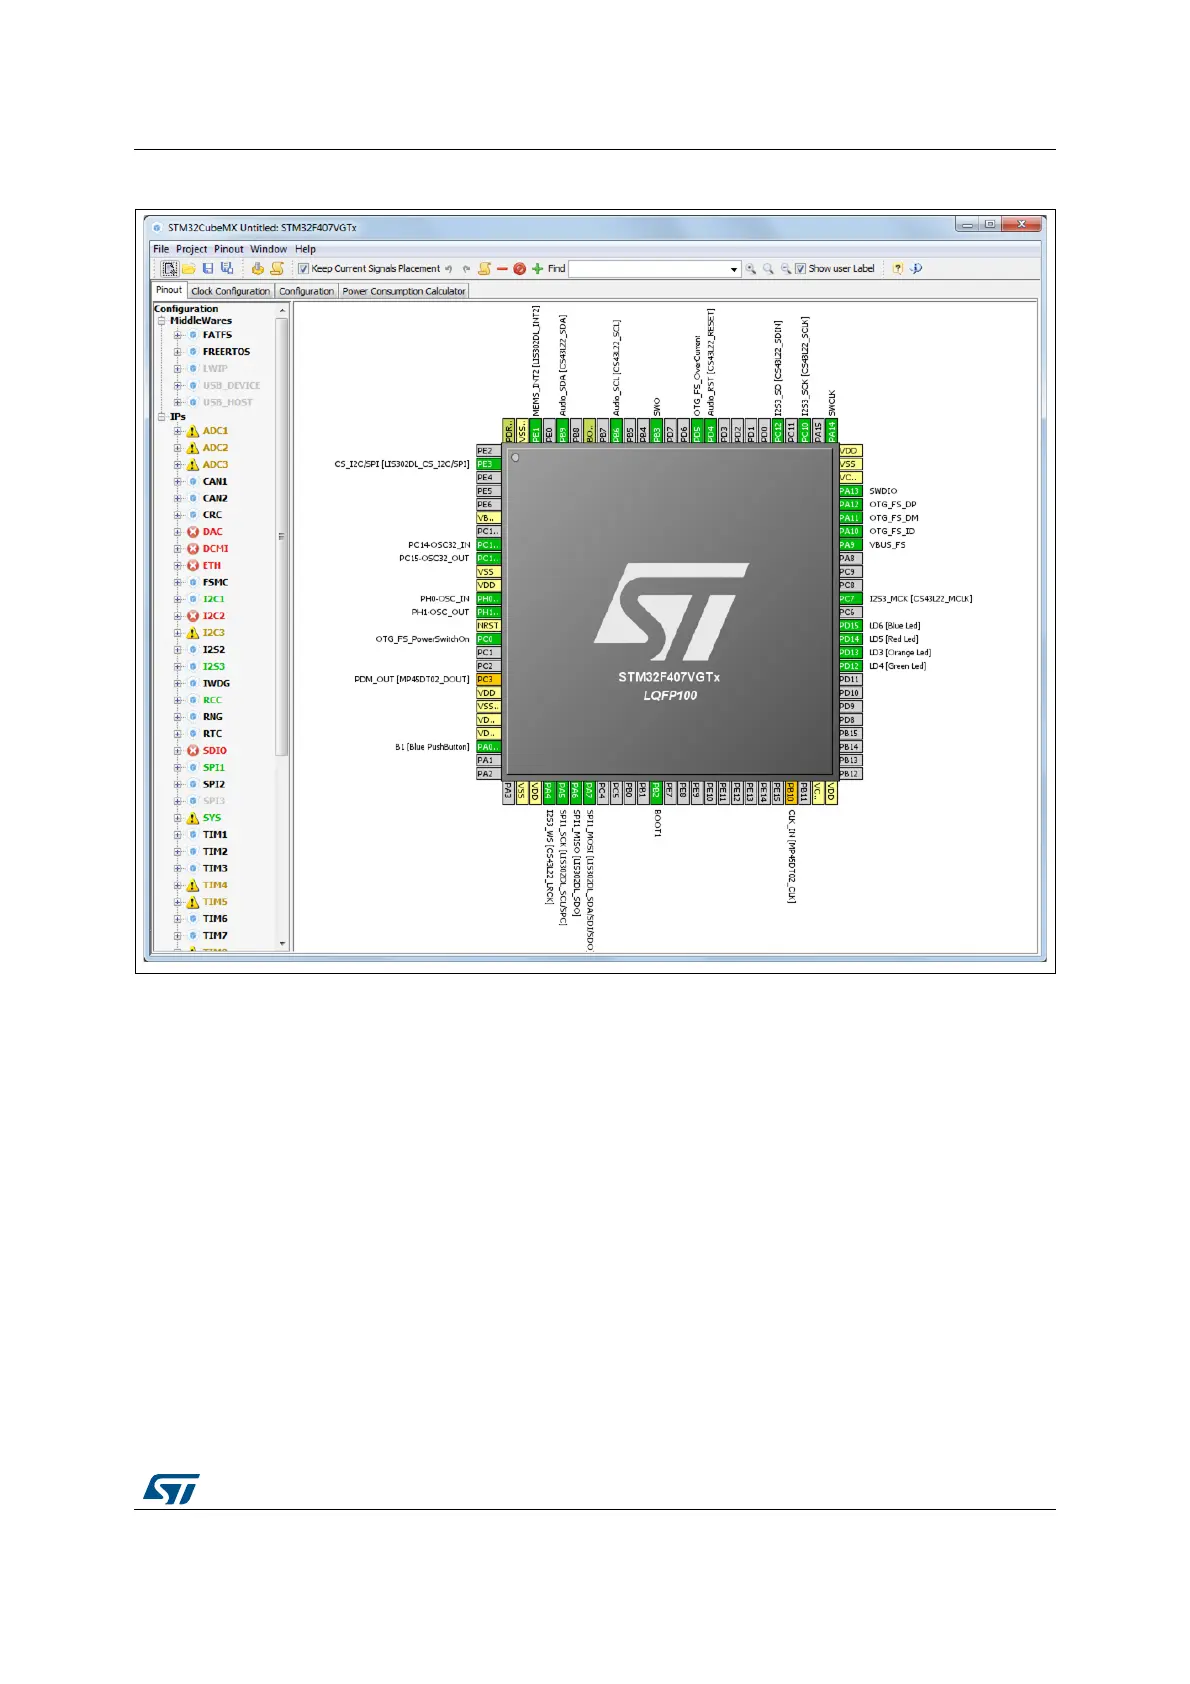This screenshot has height=1684, width=1190.
Task: Click the Open Project folder icon
Action: click(x=188, y=269)
